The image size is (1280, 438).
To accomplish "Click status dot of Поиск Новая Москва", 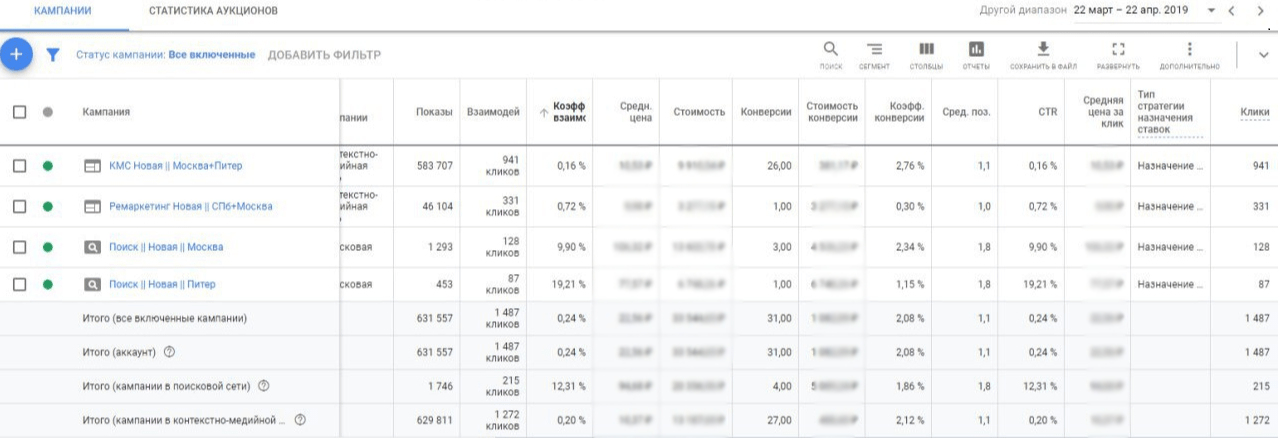I will [x=47, y=247].
